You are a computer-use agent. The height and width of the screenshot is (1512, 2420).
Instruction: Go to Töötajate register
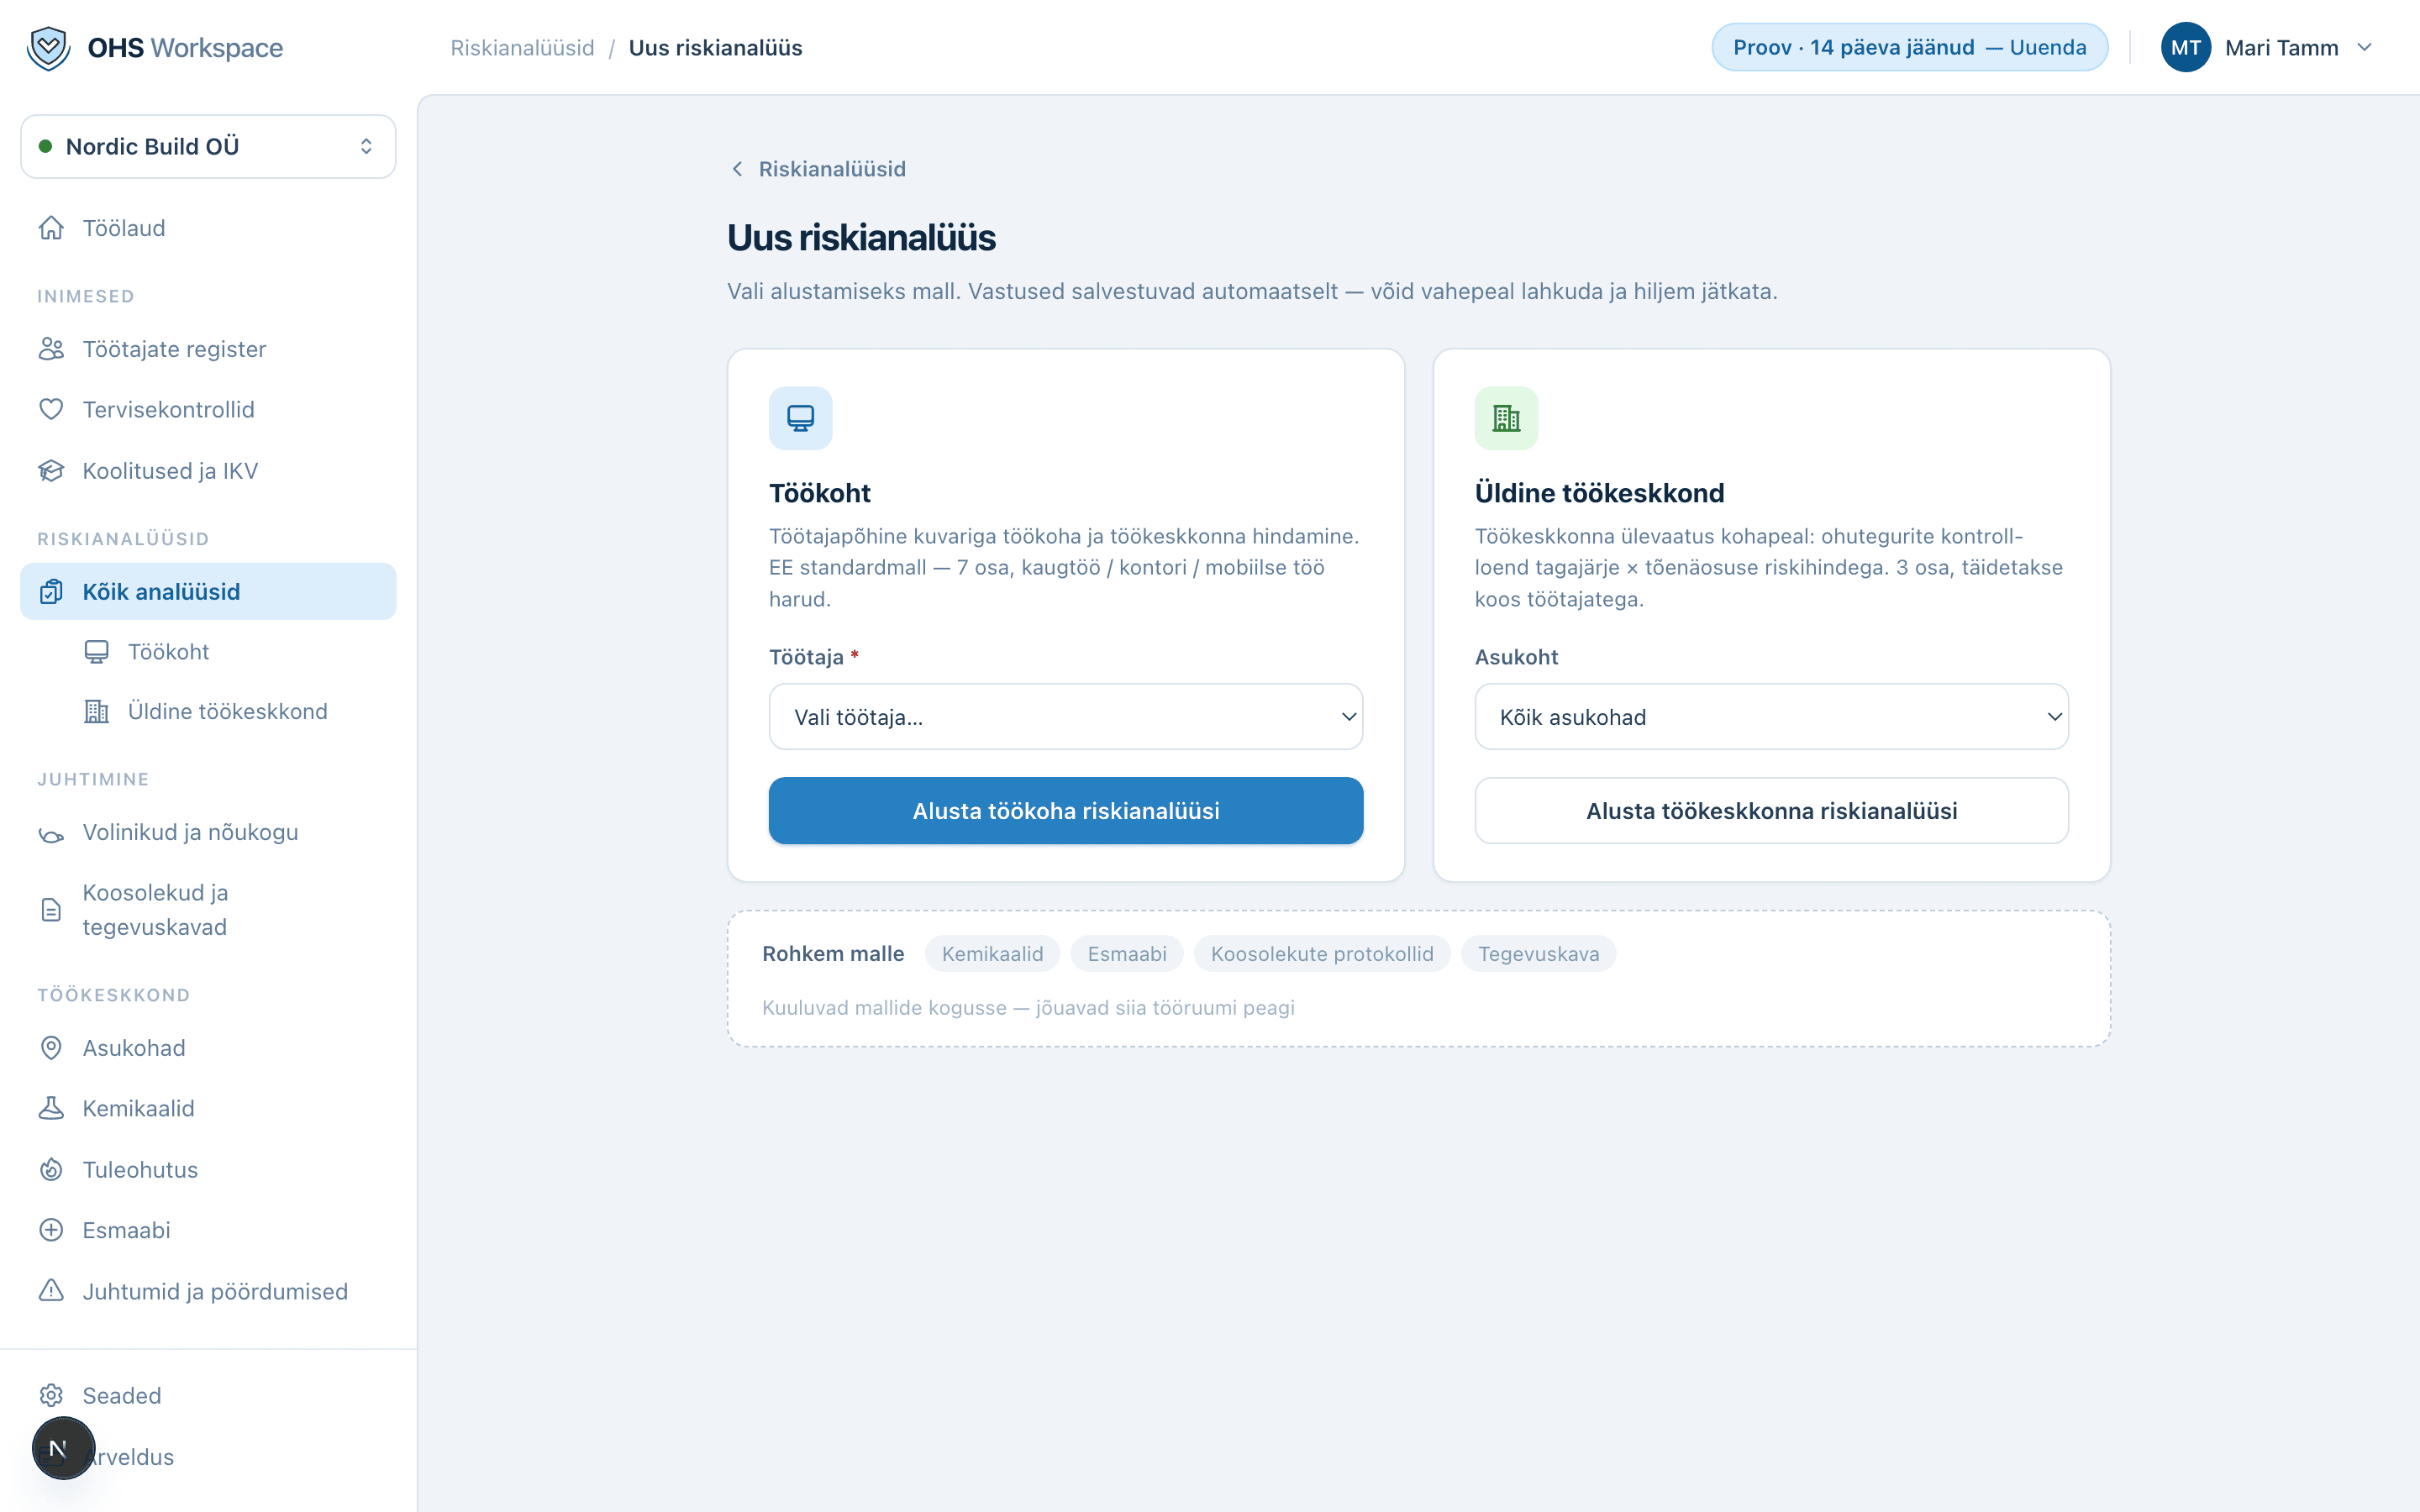tap(208, 349)
